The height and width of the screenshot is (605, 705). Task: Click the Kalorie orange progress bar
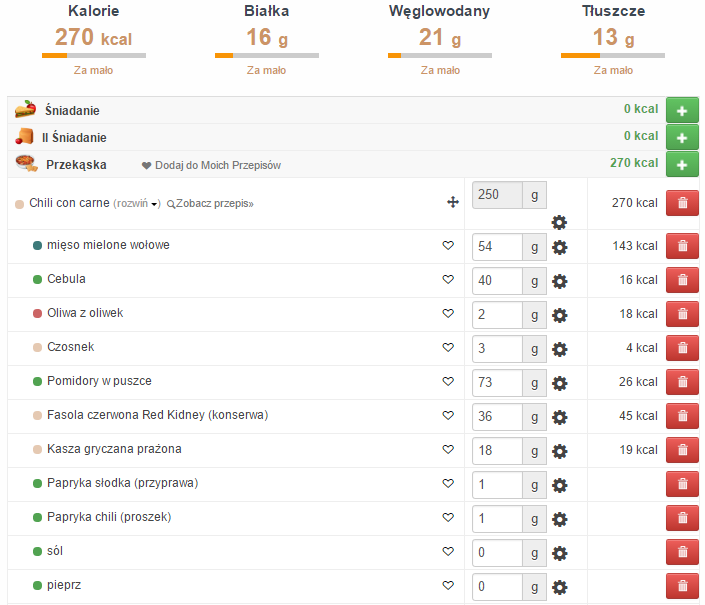tap(93, 56)
